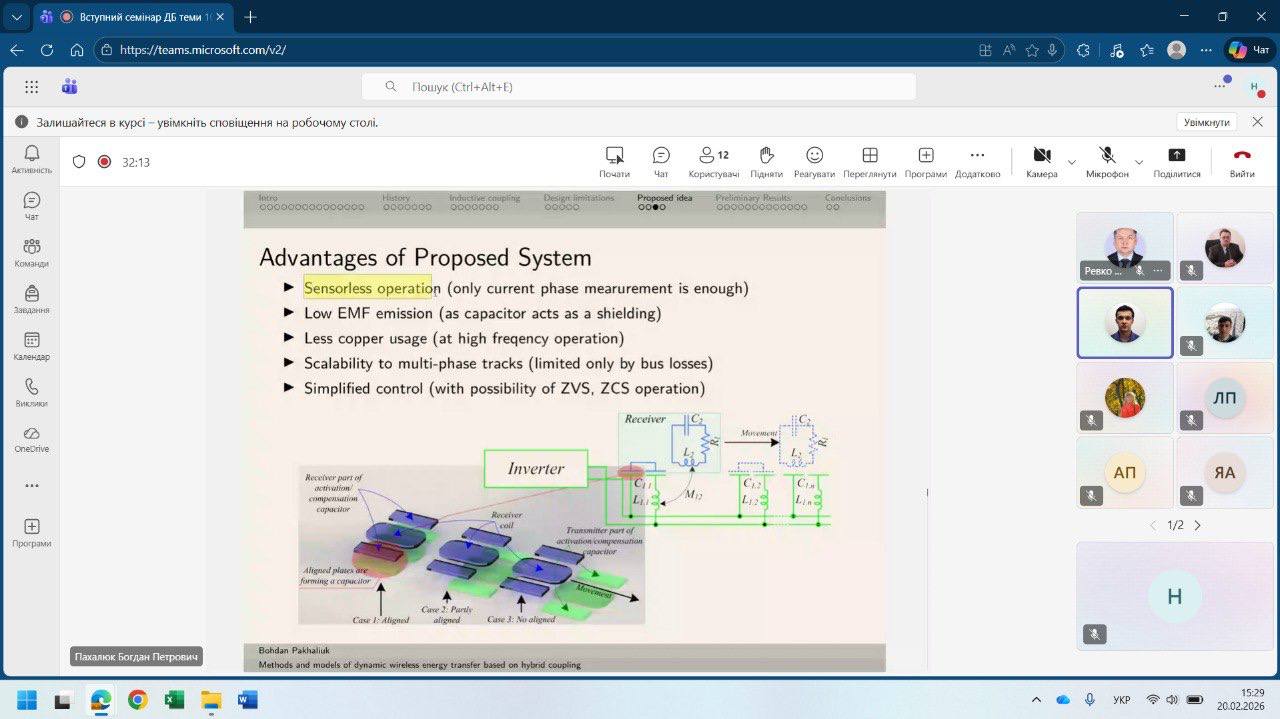This screenshot has height=719, width=1280.
Task: Open Переглянути view layout options
Action: pos(869,161)
